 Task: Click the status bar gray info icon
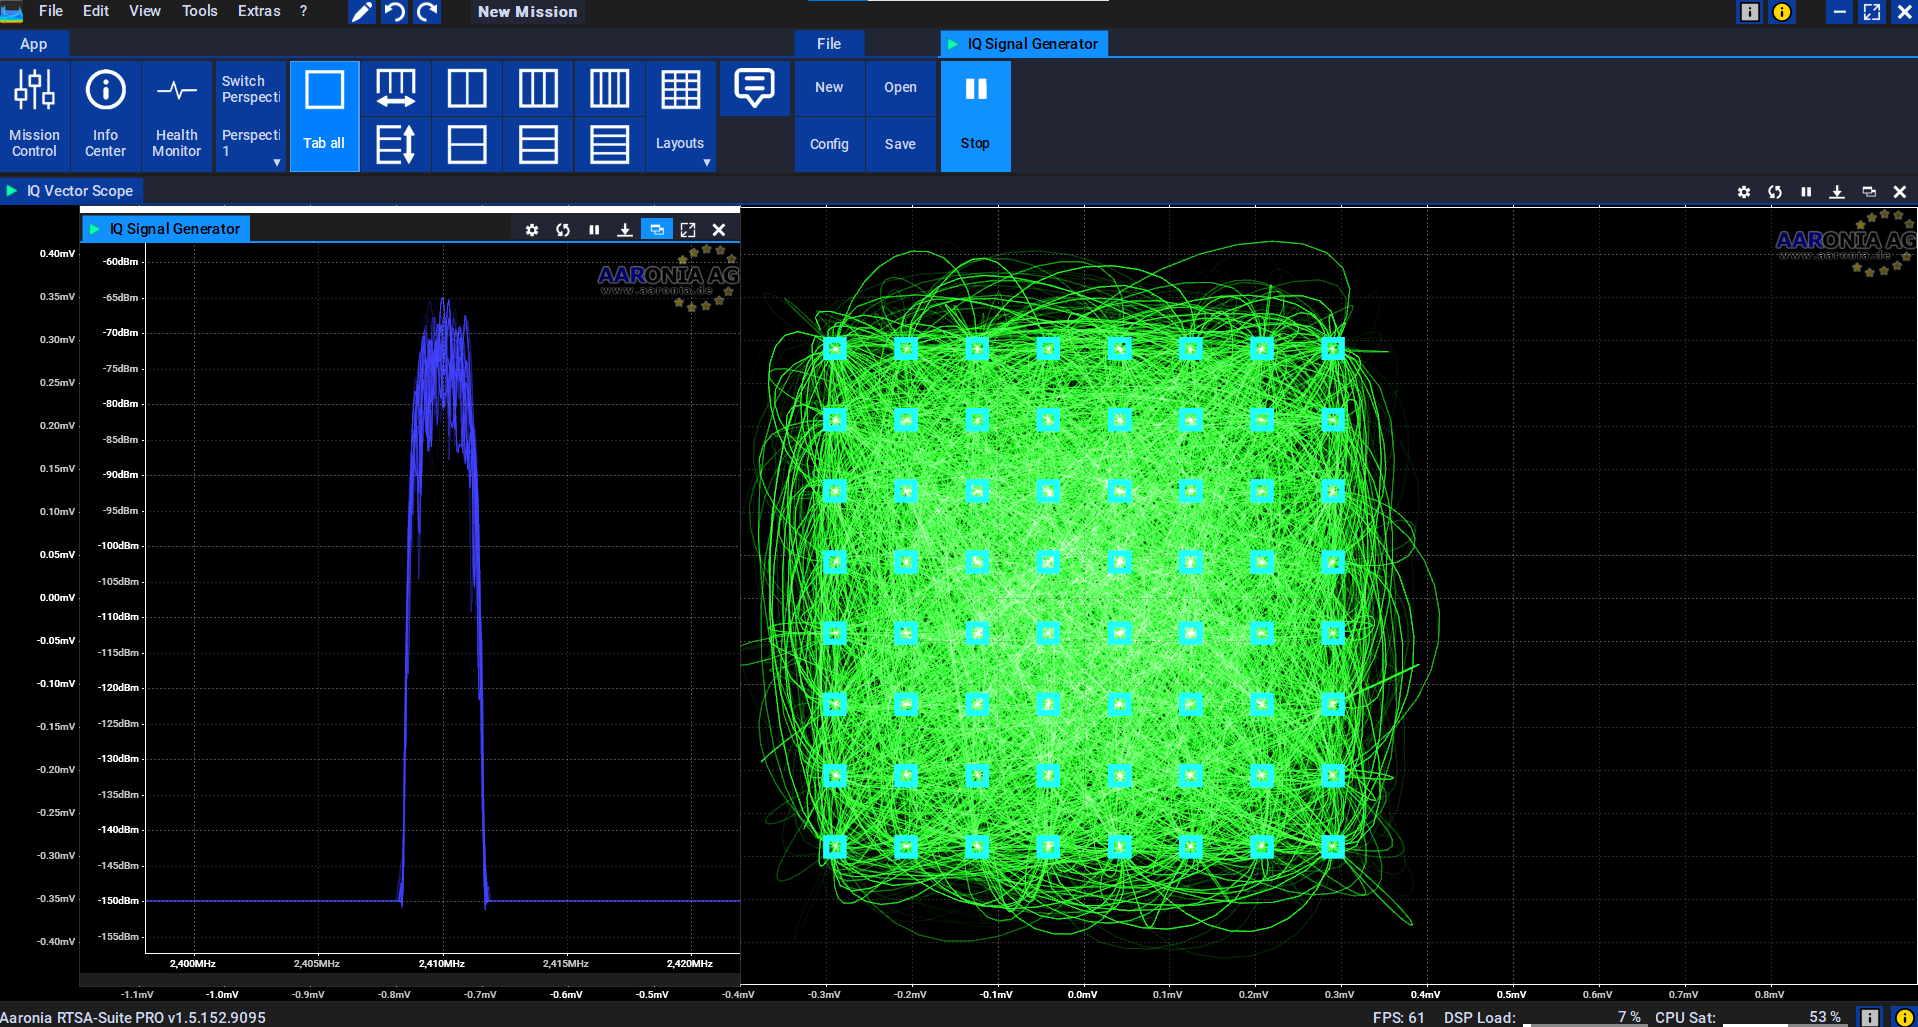click(x=1870, y=1017)
